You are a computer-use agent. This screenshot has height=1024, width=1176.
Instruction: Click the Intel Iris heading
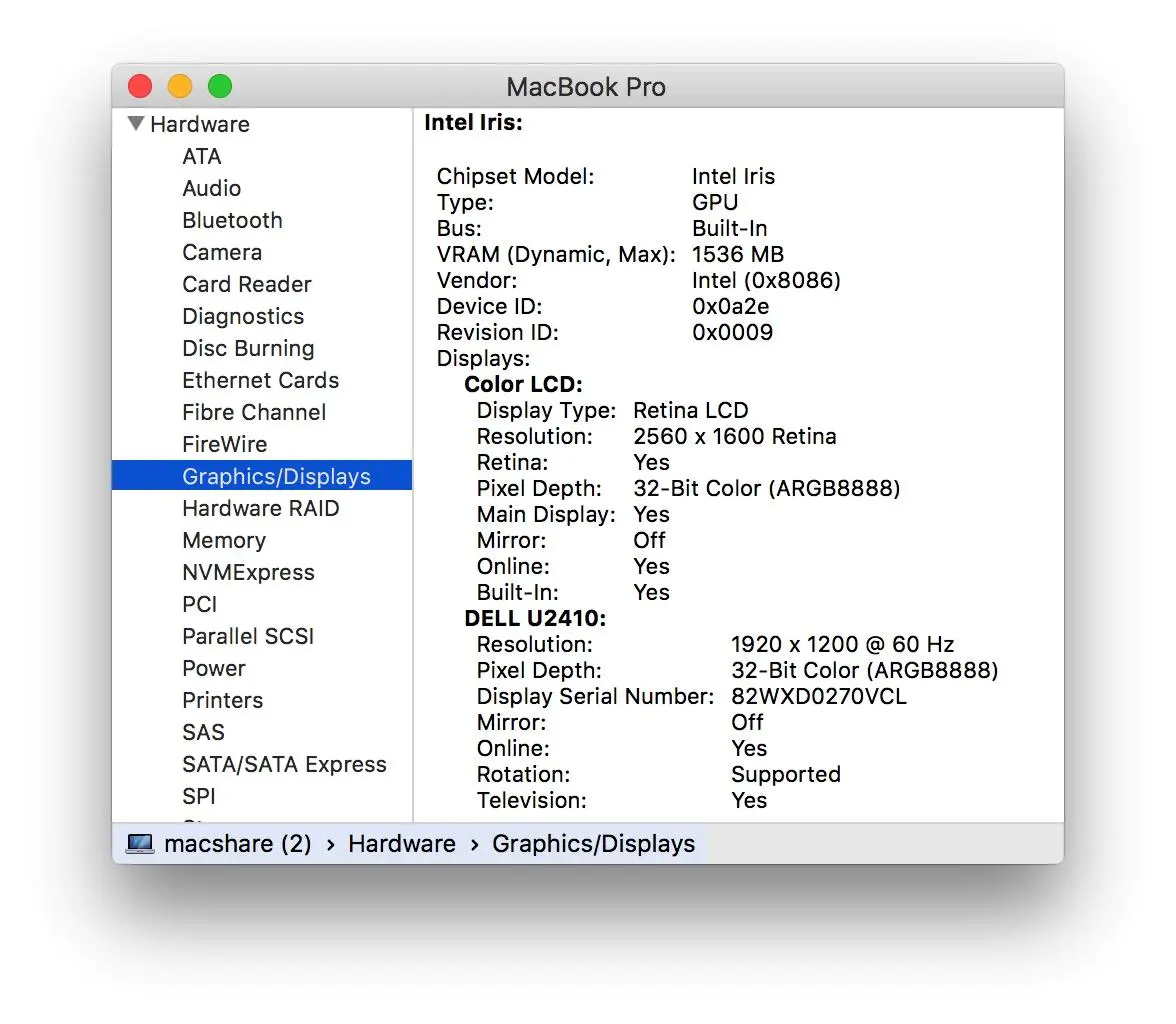pos(473,122)
